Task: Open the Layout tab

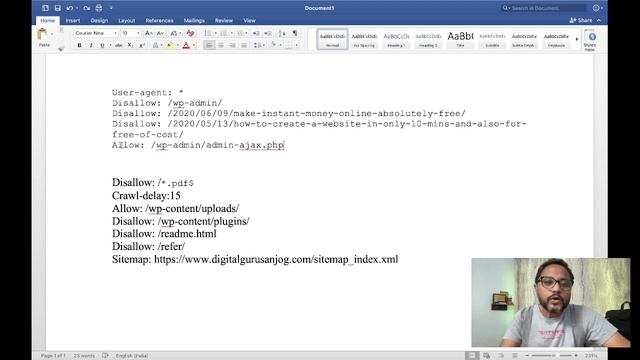Action: click(127, 20)
